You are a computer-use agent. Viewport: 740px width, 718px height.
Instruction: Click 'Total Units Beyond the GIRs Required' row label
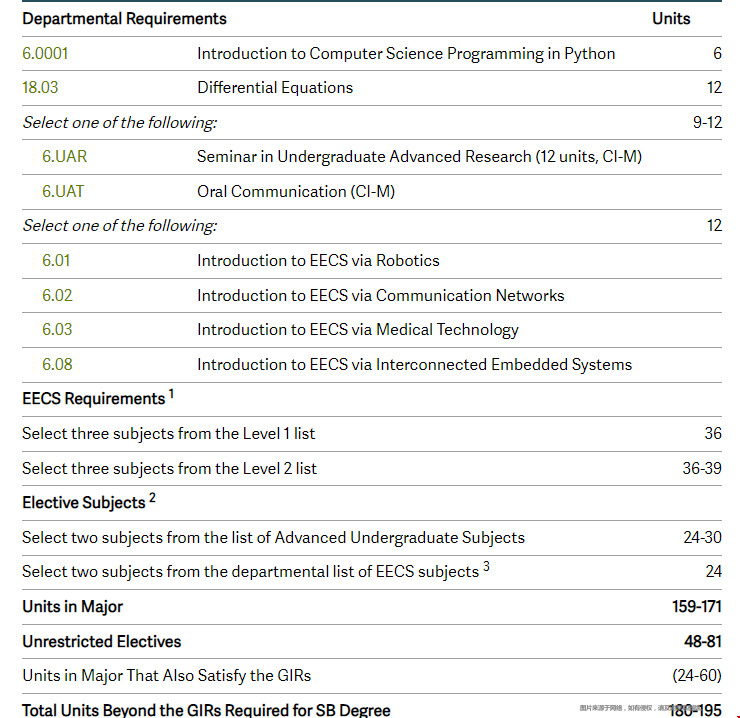(206, 710)
